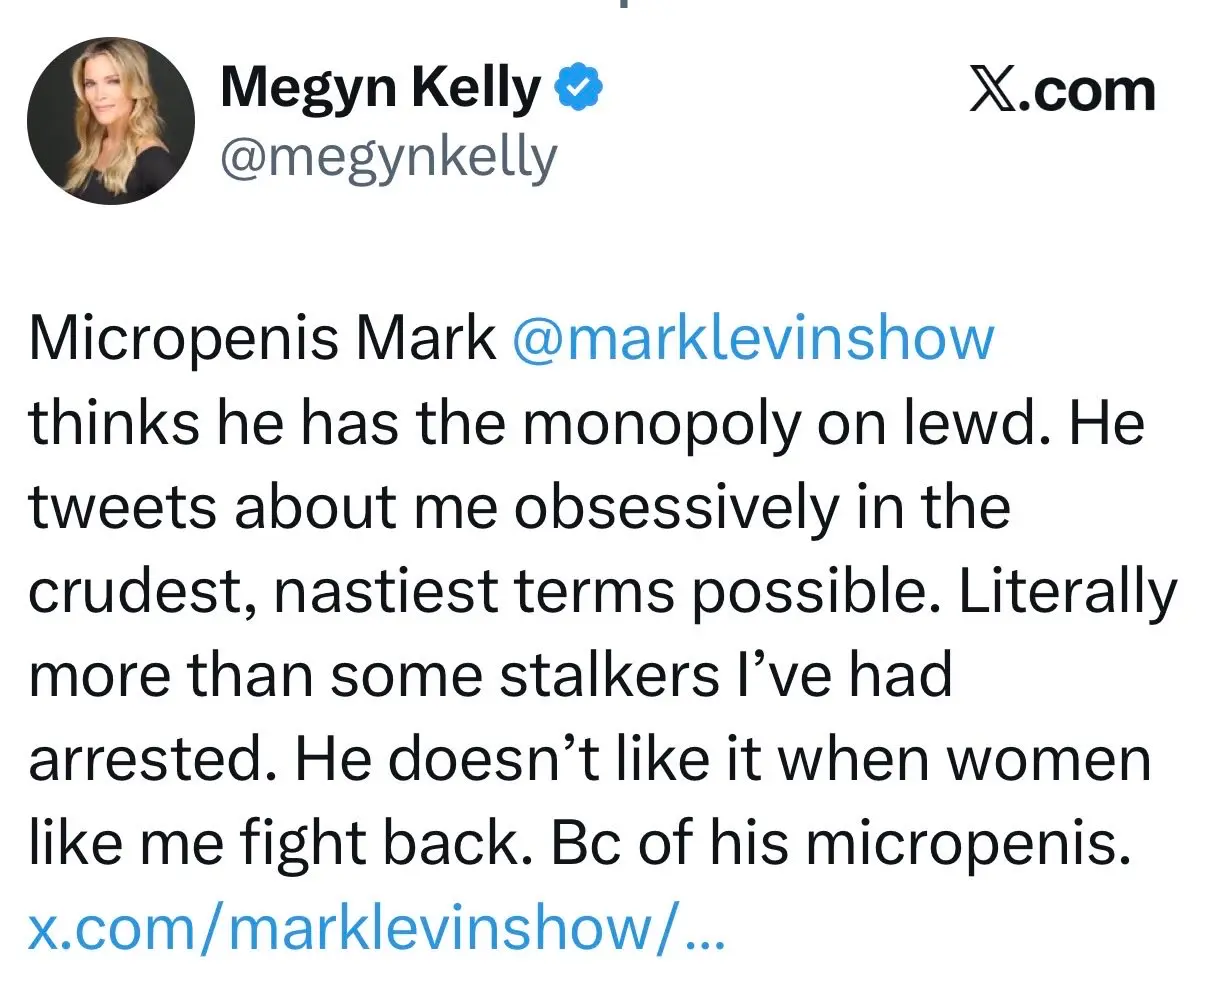Screen dimensions: 1206x1005
Task: Click the blue verified checkmark badge
Action: click(x=579, y=88)
